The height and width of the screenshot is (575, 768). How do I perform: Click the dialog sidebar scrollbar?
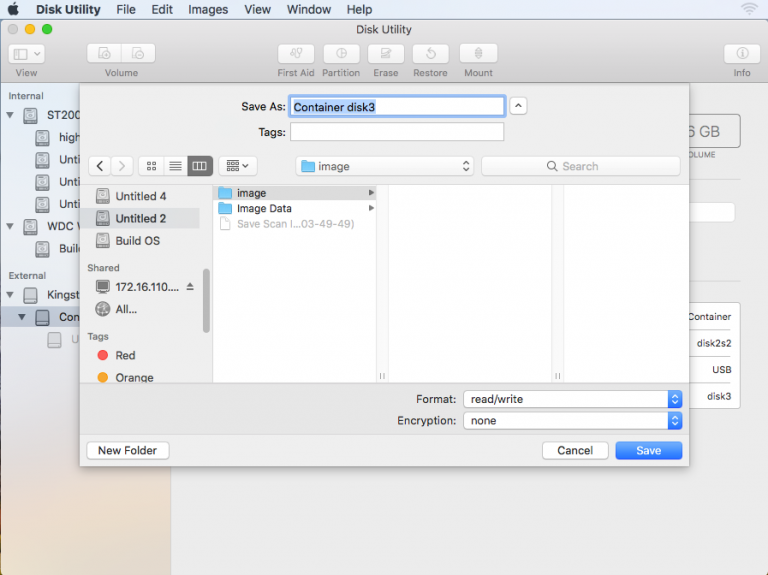[x=206, y=301]
